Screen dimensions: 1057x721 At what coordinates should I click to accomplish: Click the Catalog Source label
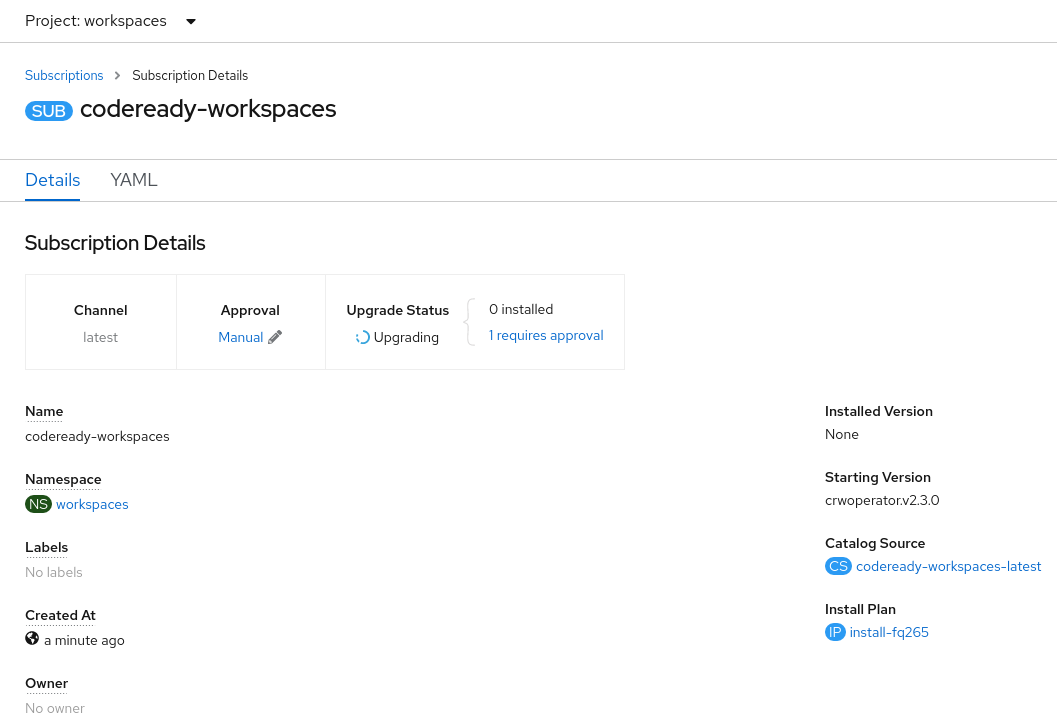pos(875,543)
